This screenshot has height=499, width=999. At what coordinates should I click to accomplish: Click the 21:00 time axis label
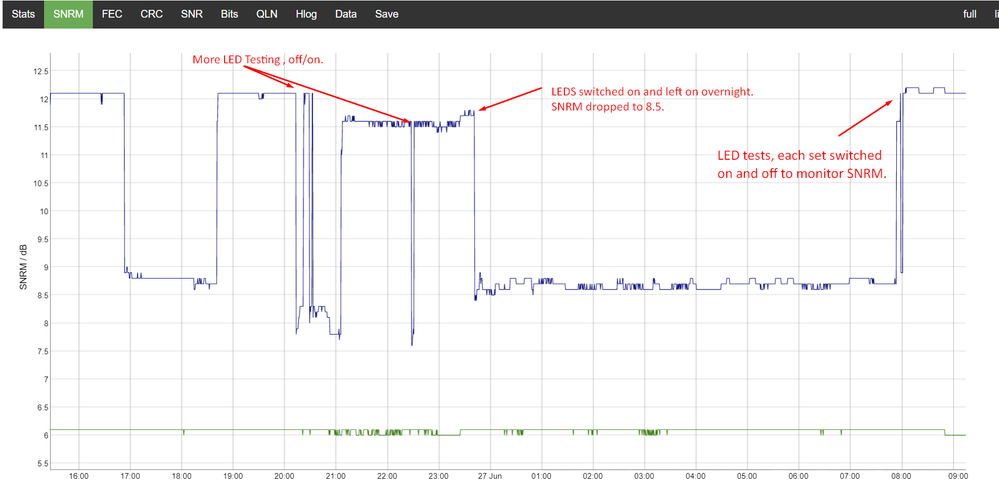(335, 476)
